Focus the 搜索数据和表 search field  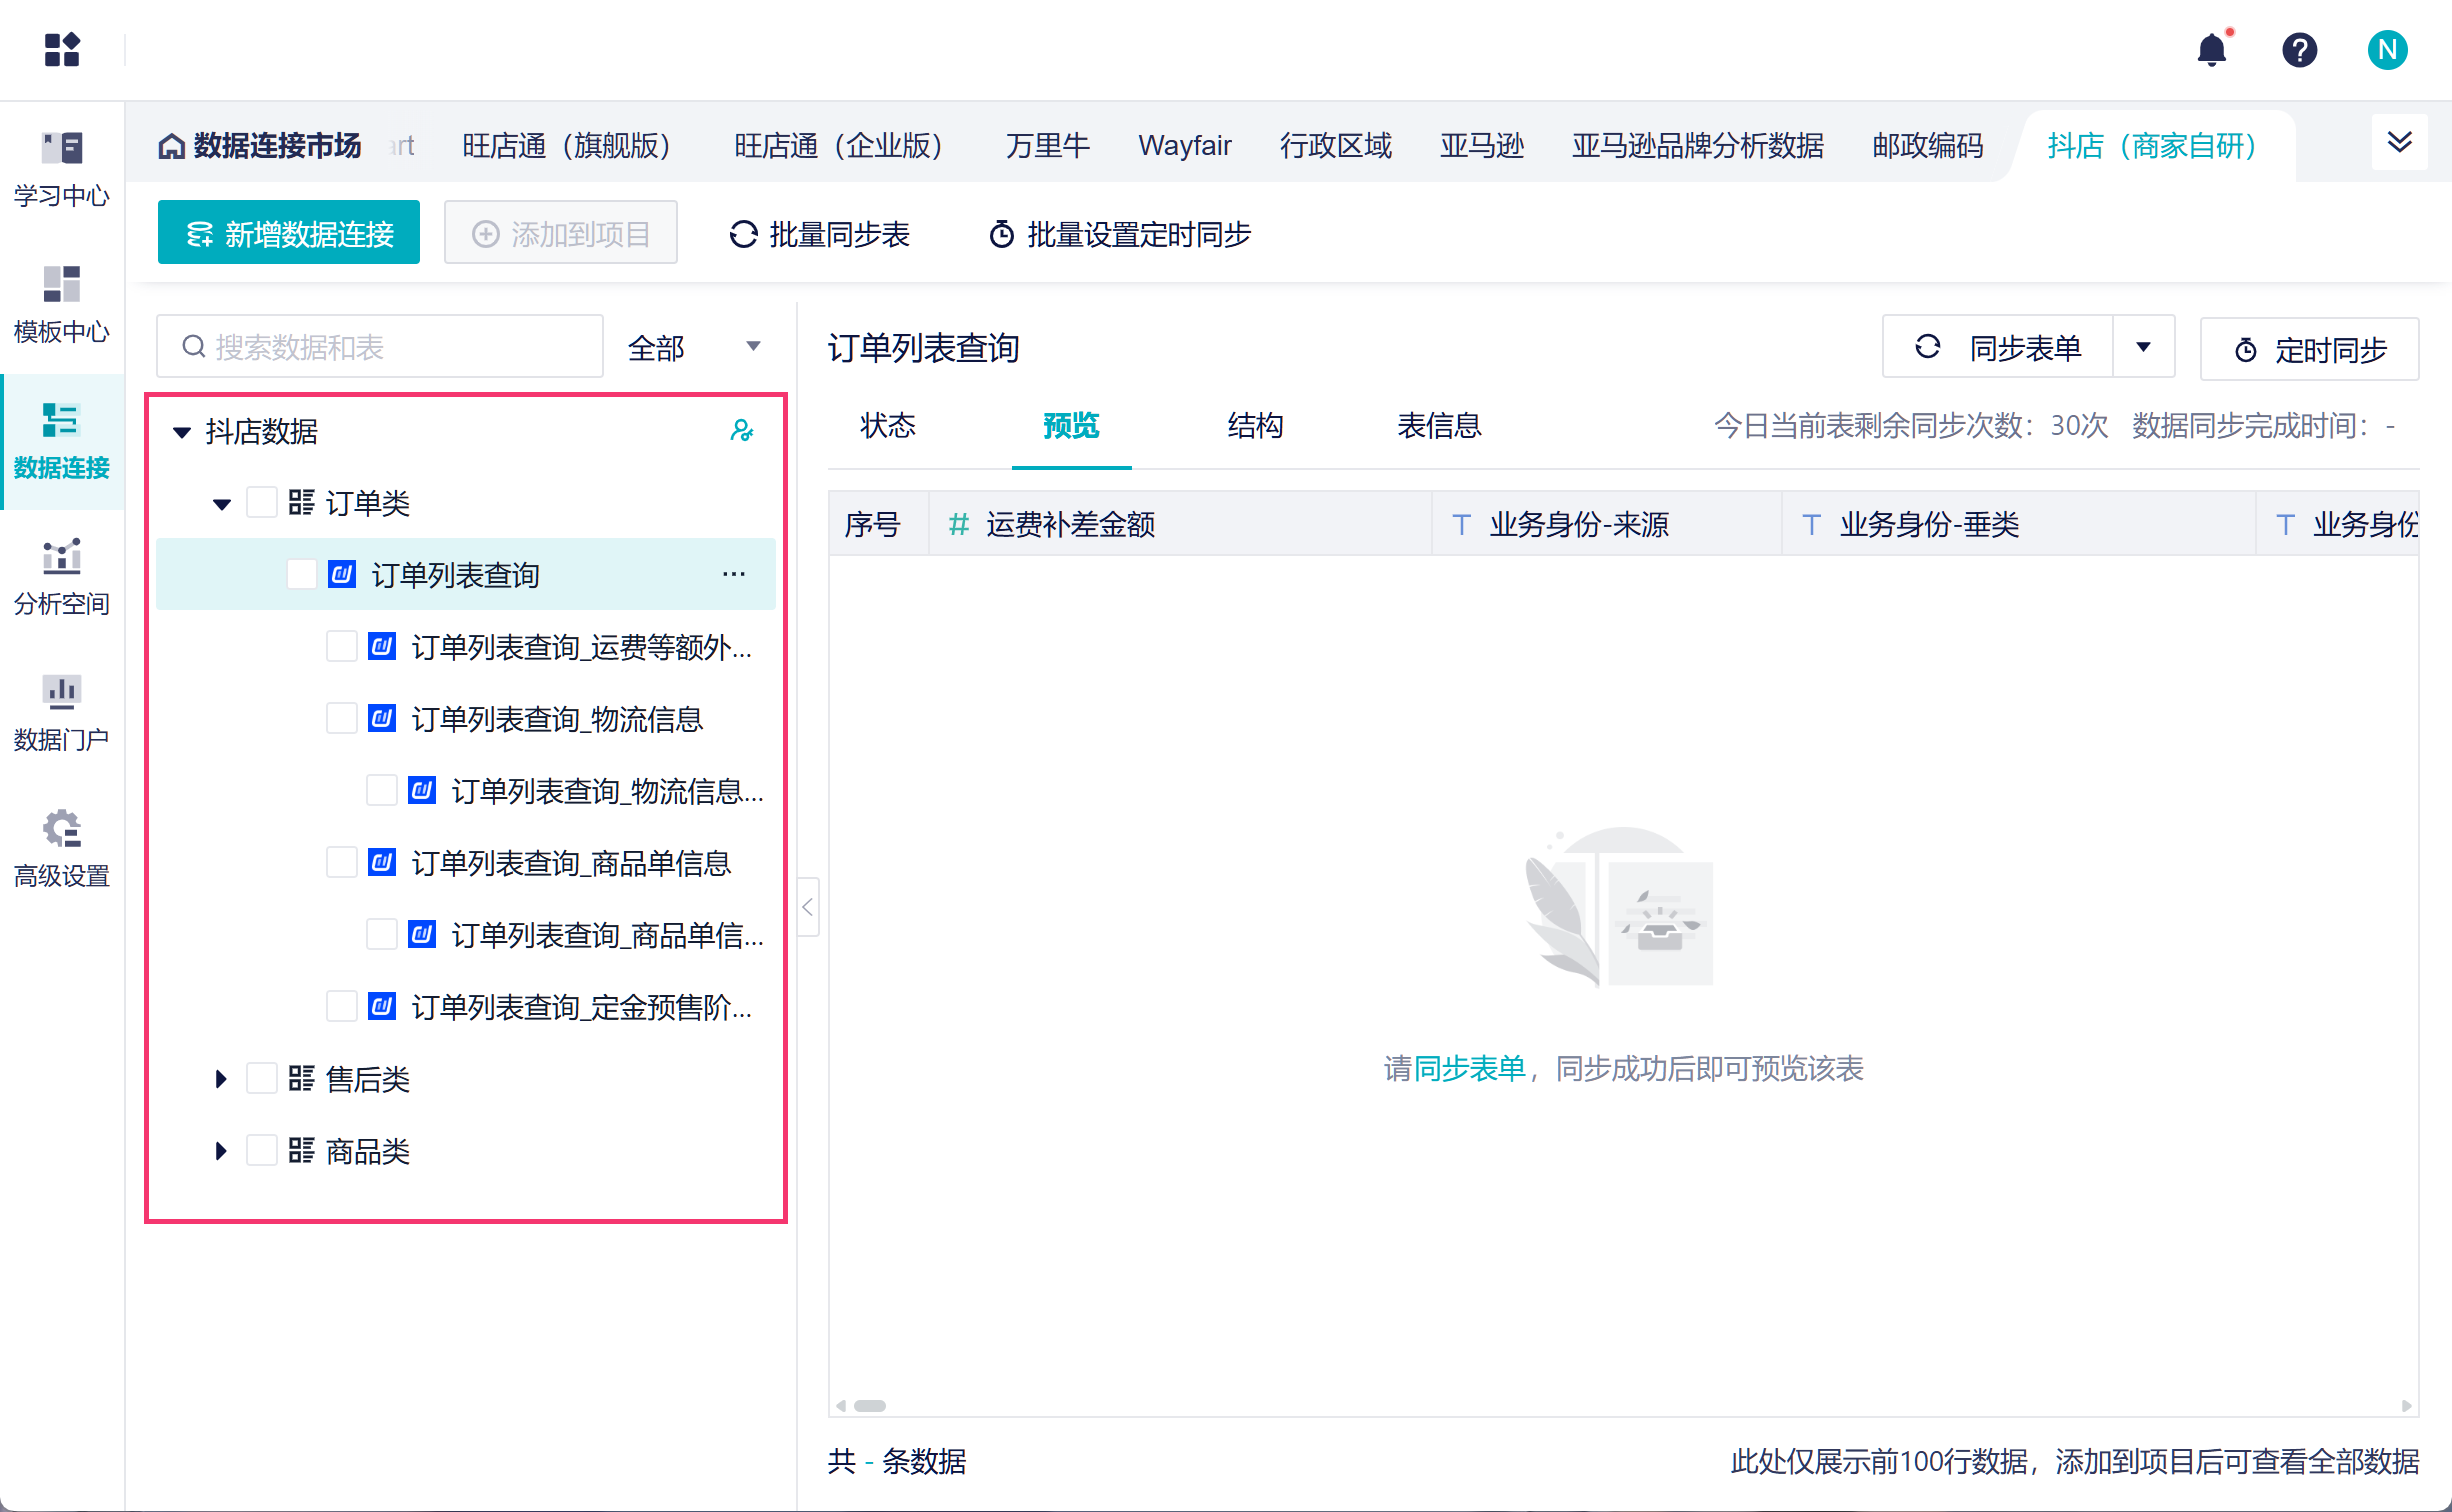pyautogui.click(x=380, y=347)
